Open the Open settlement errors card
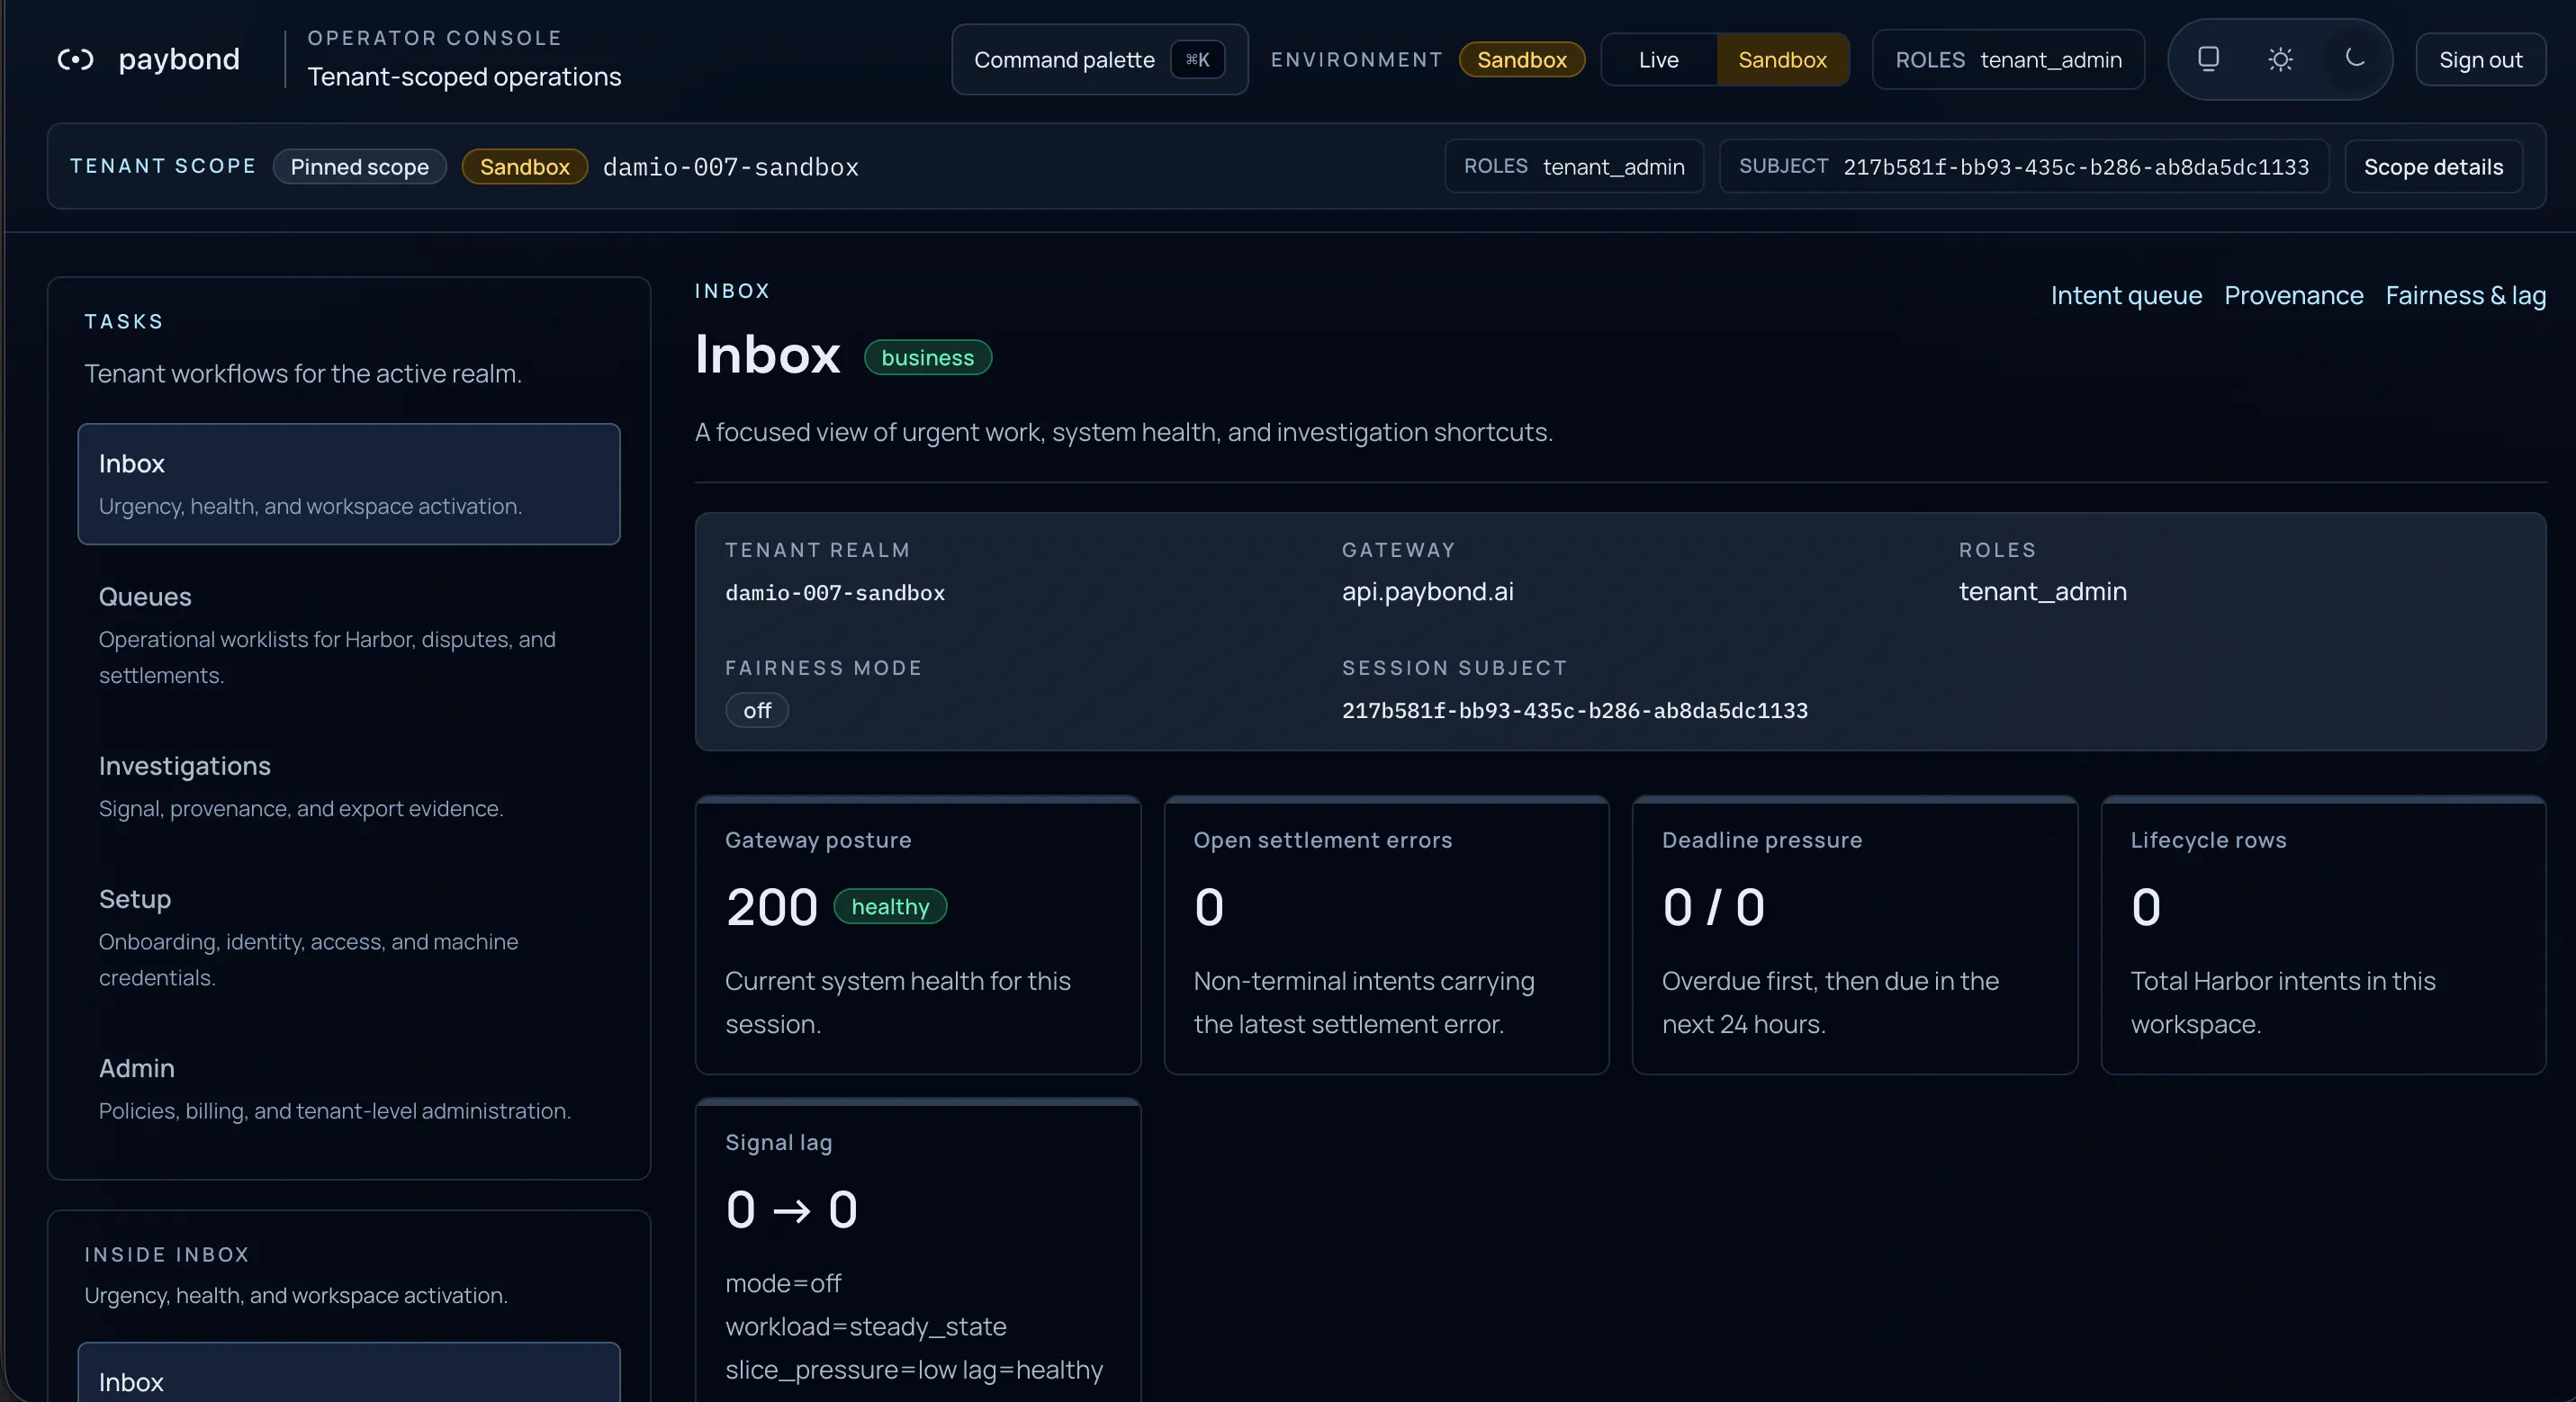This screenshot has width=2576, height=1402. pyautogui.click(x=1386, y=935)
